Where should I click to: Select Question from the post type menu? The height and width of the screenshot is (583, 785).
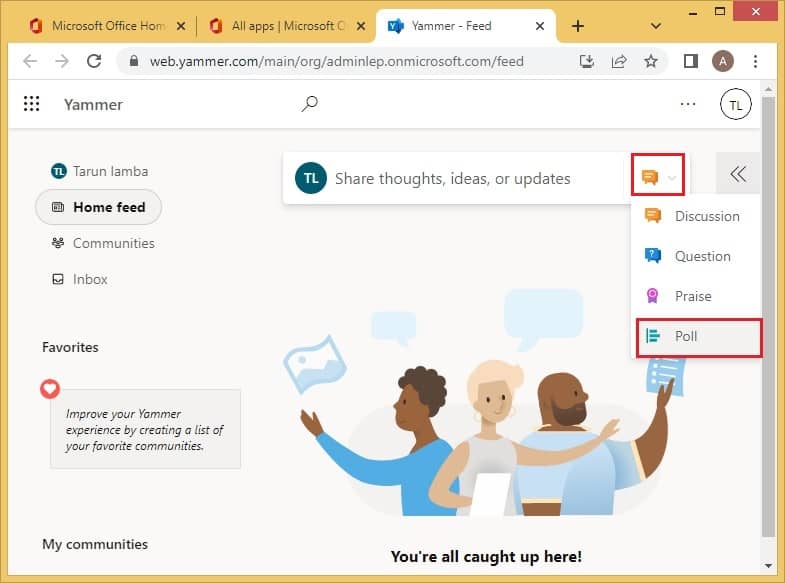[696, 256]
